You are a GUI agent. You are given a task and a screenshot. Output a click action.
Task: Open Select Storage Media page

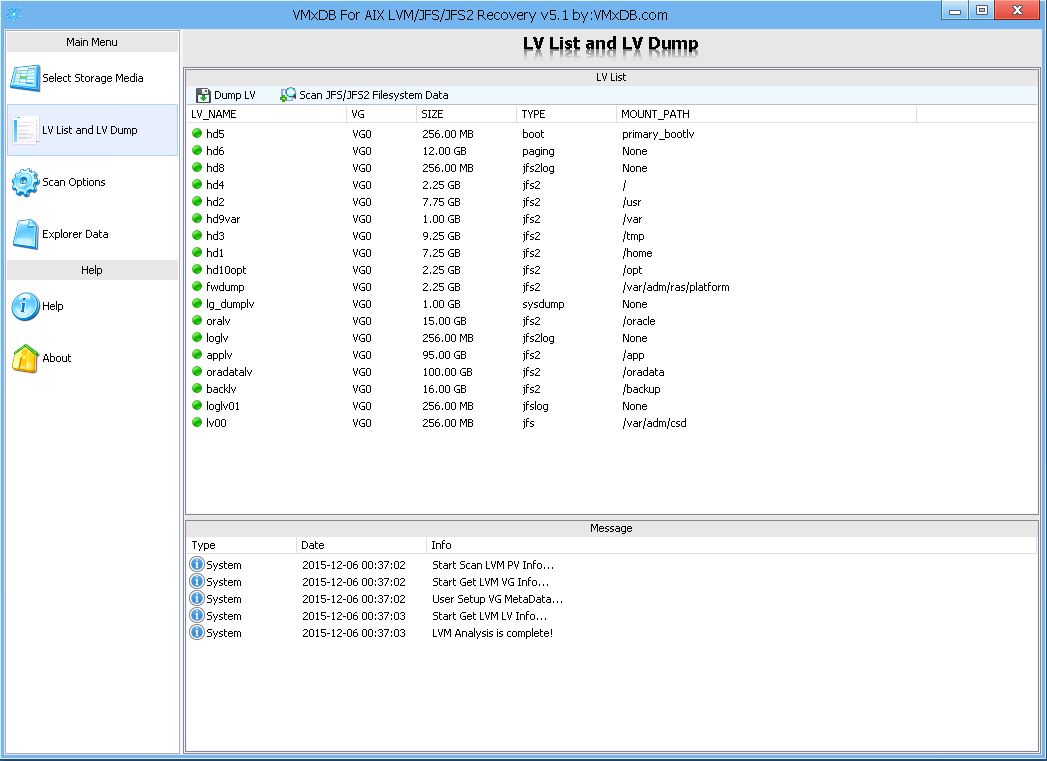(93, 78)
